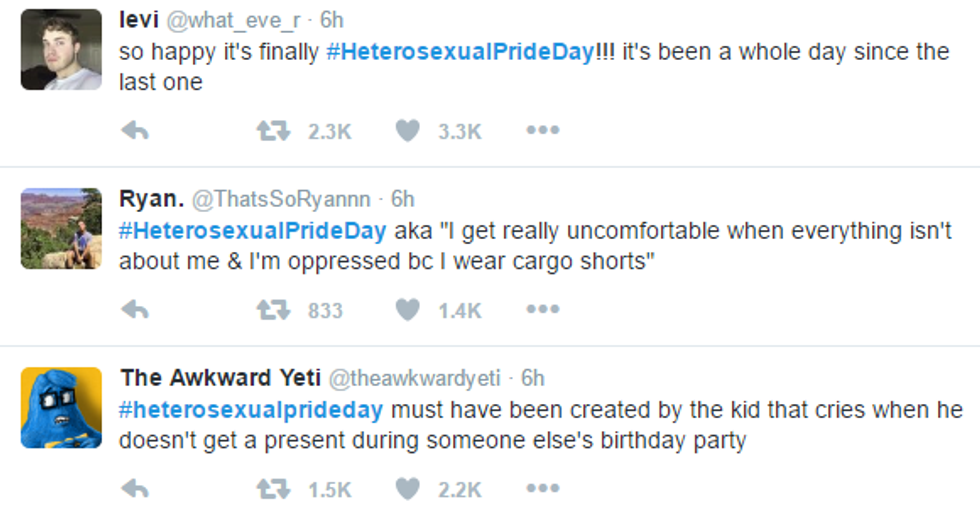Show more options on Awkward Yeti's tweet
980x517 pixels.
(x=542, y=489)
